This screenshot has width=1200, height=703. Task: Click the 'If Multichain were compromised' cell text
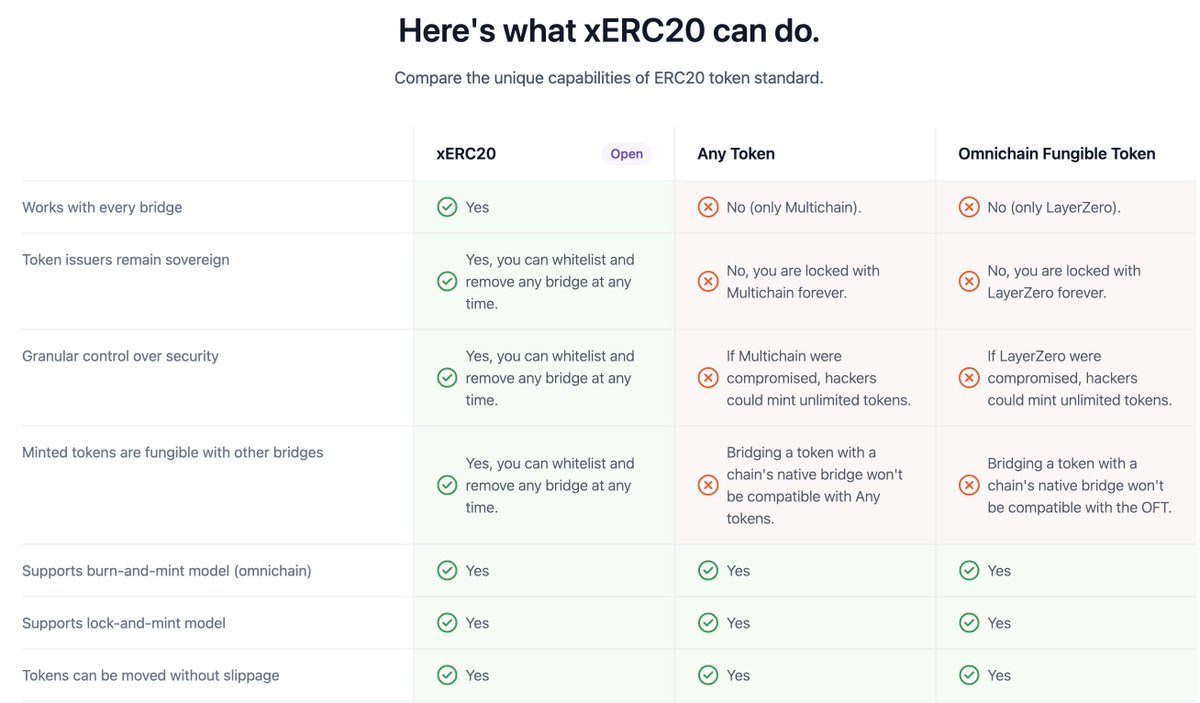819,378
